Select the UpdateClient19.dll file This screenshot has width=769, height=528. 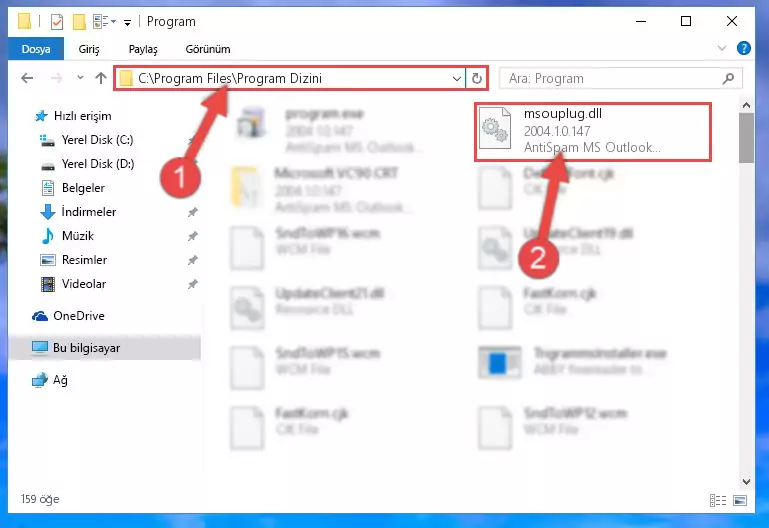[x=557, y=249]
